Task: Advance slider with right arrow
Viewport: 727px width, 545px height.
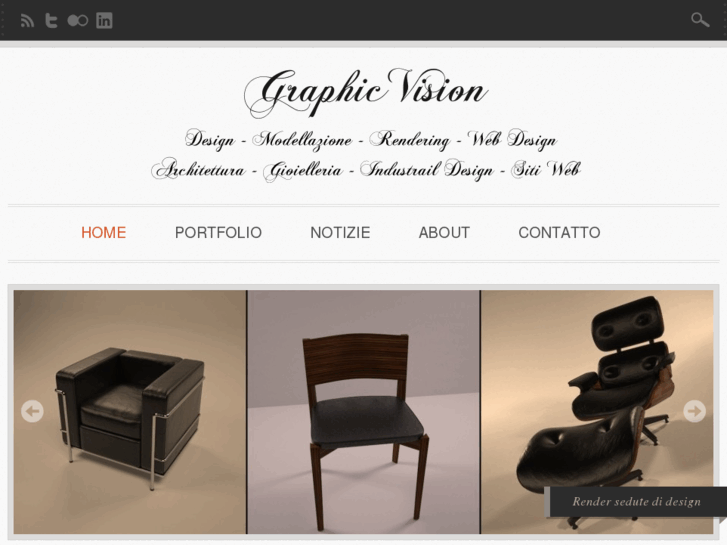Action: (x=695, y=411)
